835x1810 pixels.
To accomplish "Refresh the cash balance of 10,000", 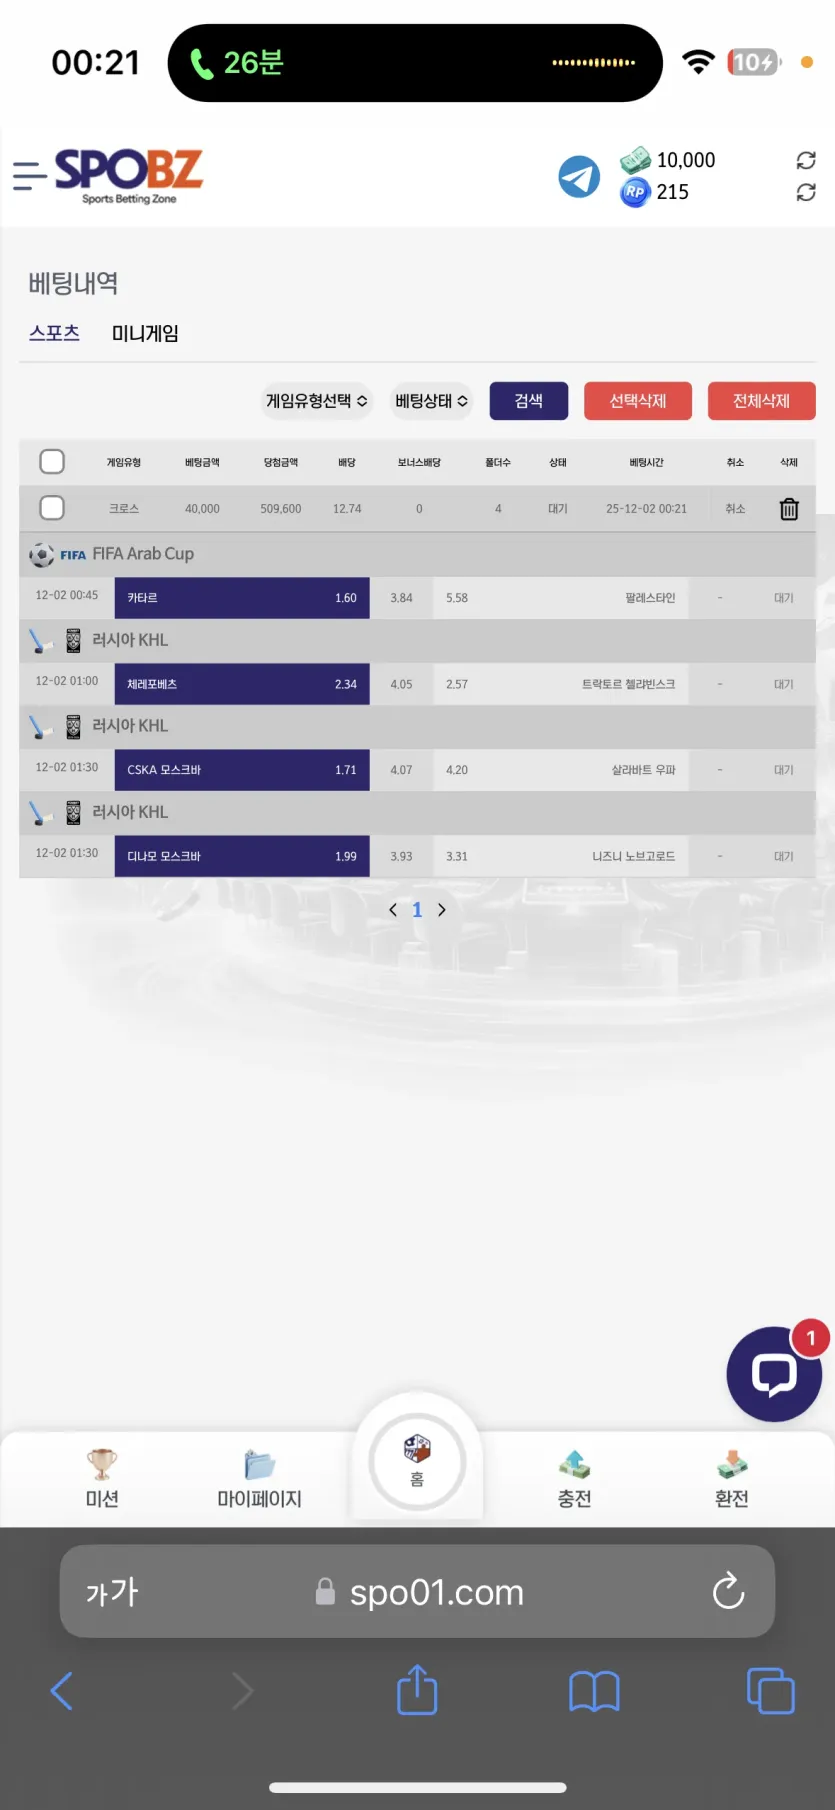I will click(806, 160).
